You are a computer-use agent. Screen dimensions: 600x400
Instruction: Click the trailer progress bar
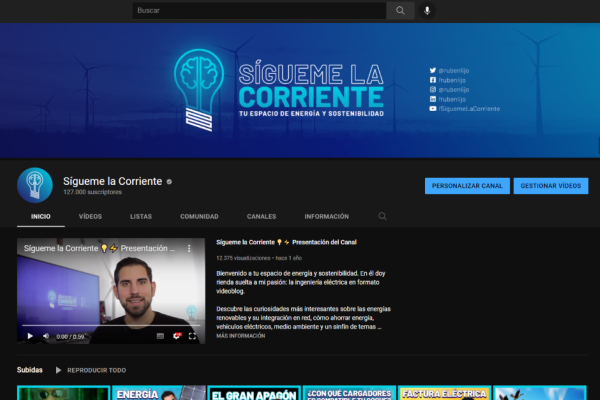[x=111, y=325]
